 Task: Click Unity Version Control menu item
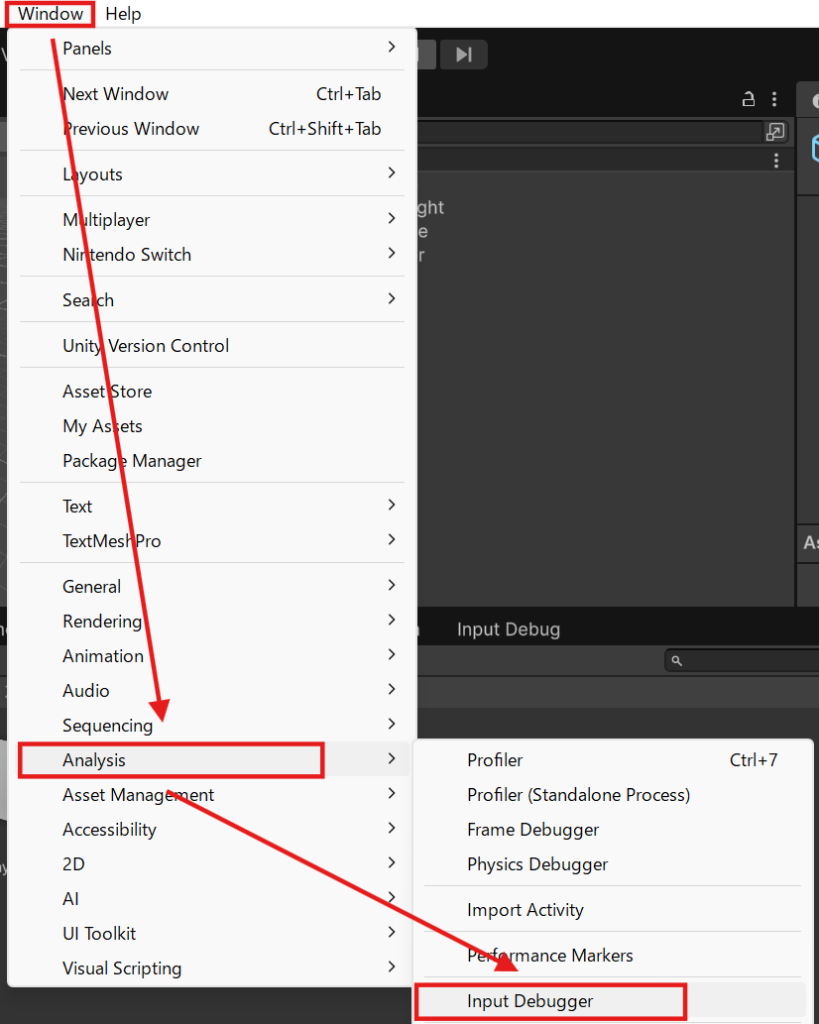point(146,346)
